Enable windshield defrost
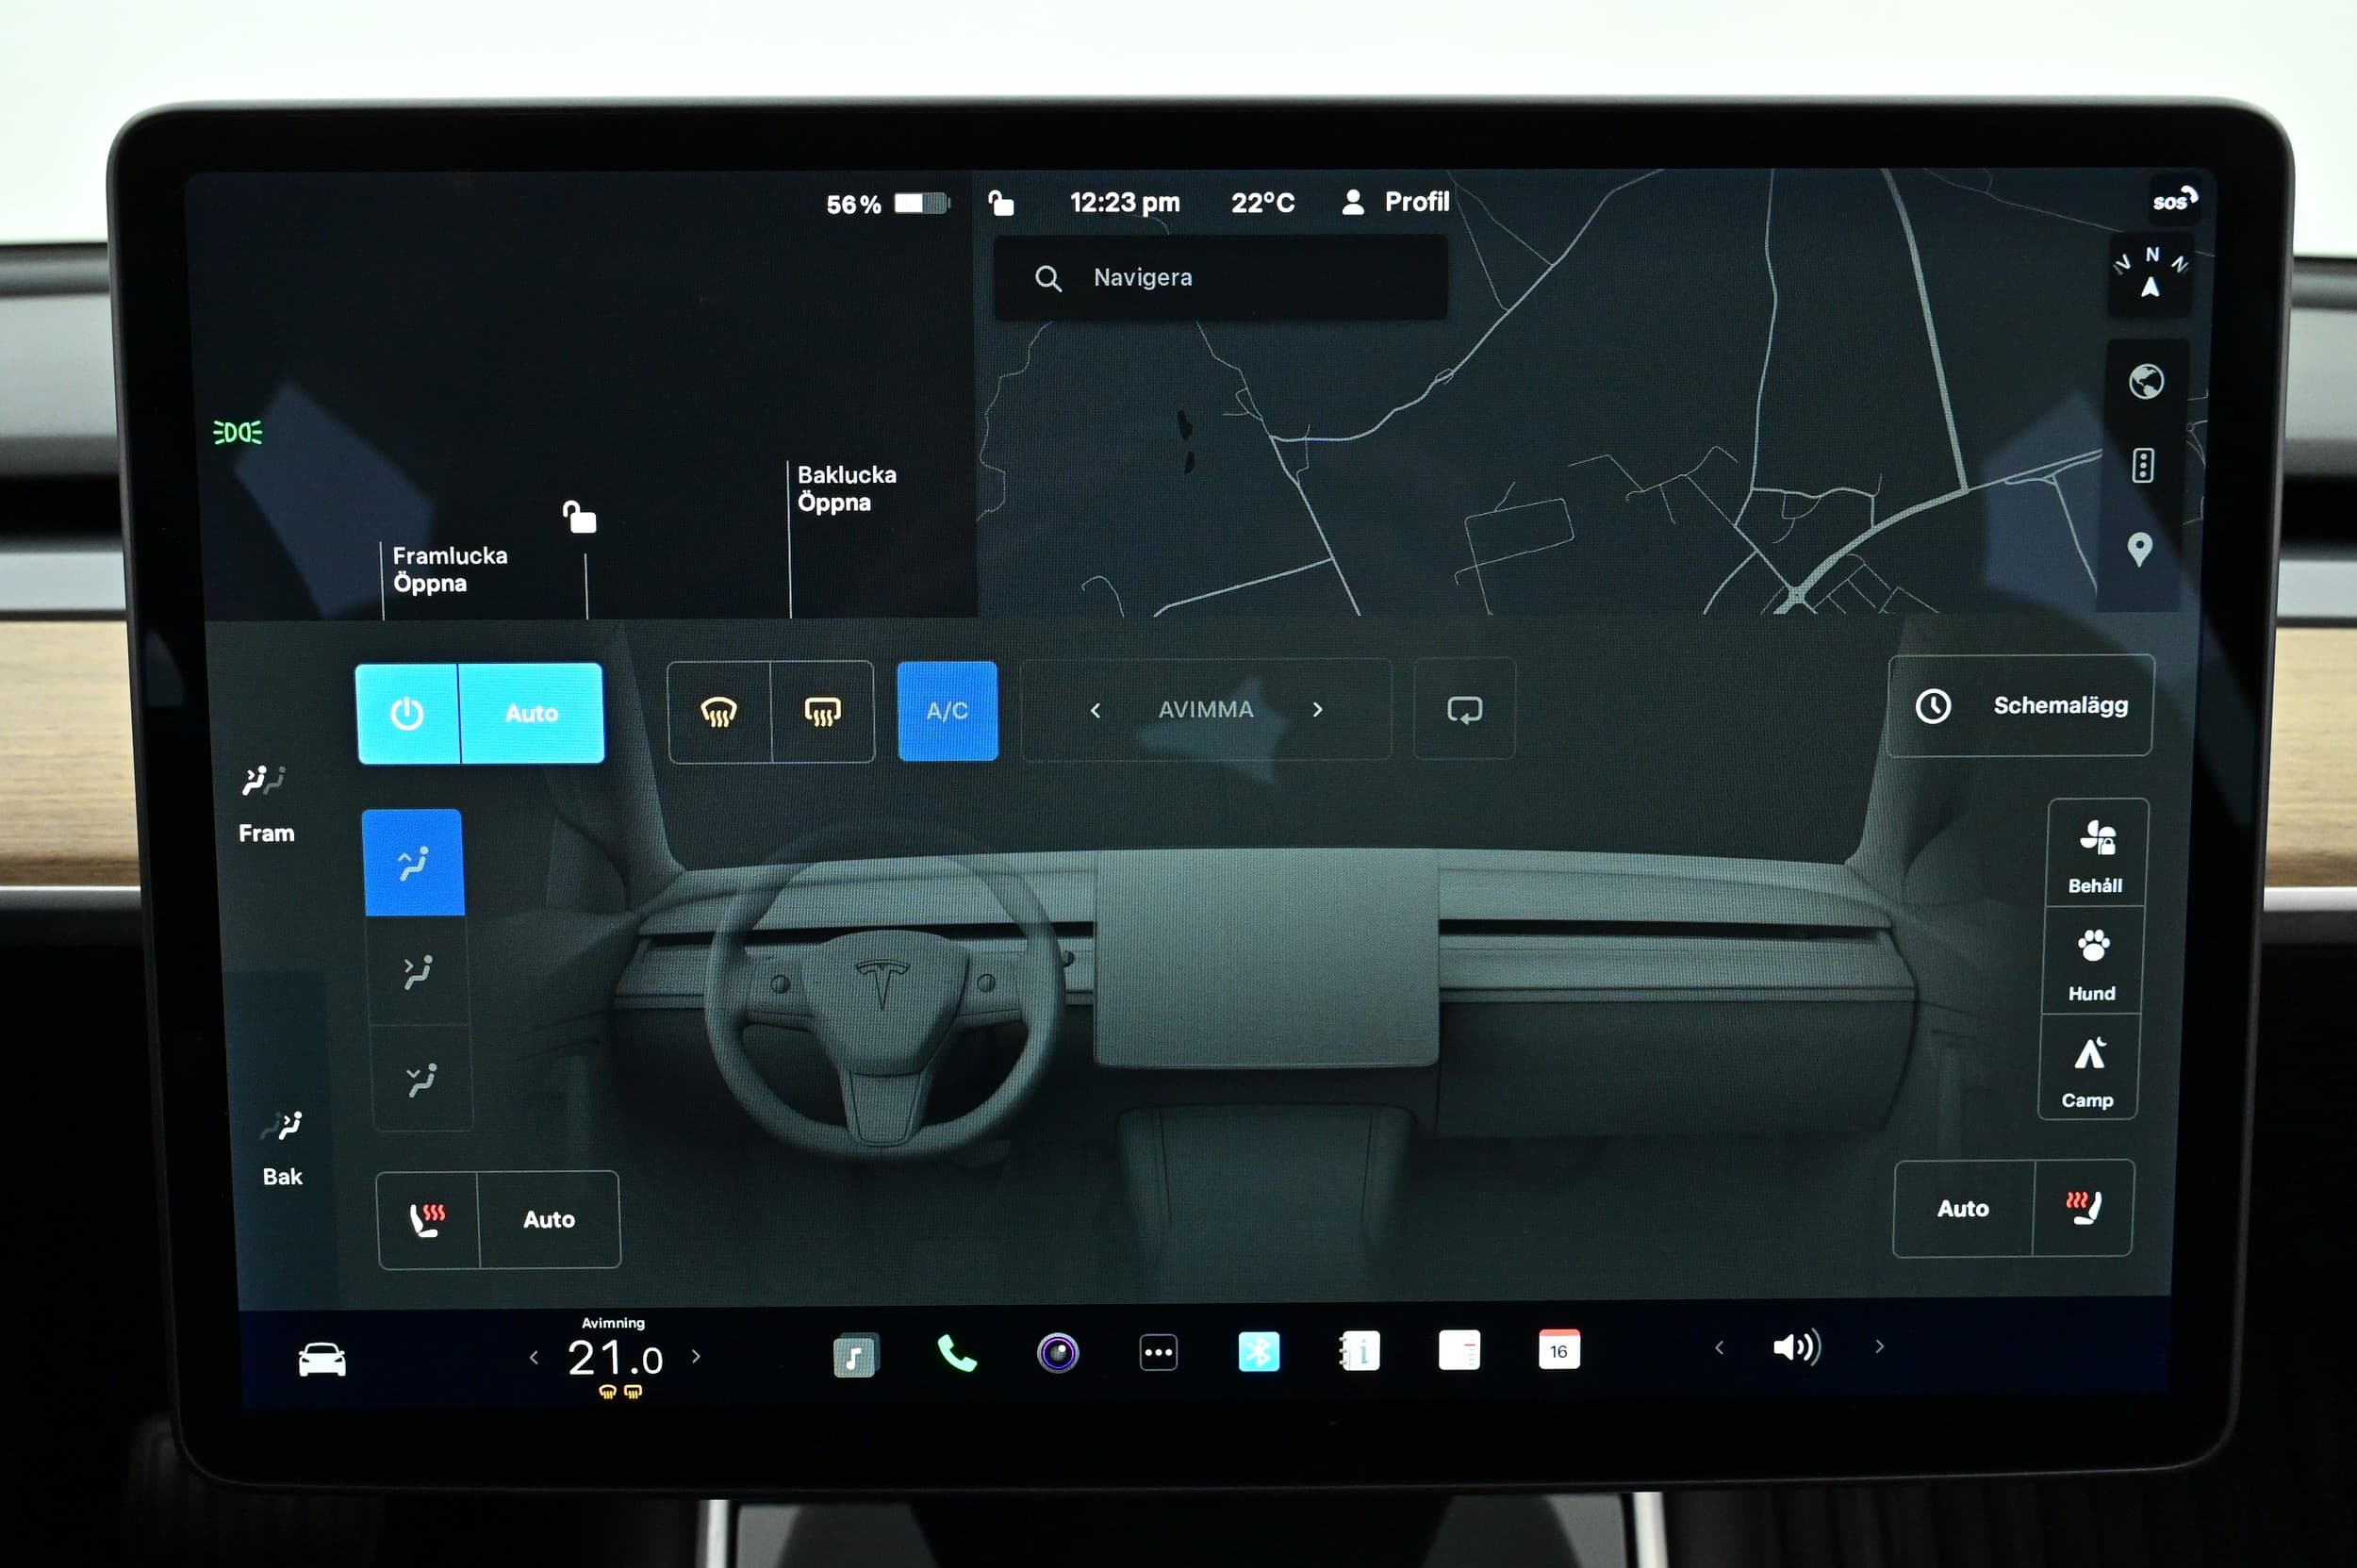2357x1568 pixels. pyautogui.click(x=719, y=712)
